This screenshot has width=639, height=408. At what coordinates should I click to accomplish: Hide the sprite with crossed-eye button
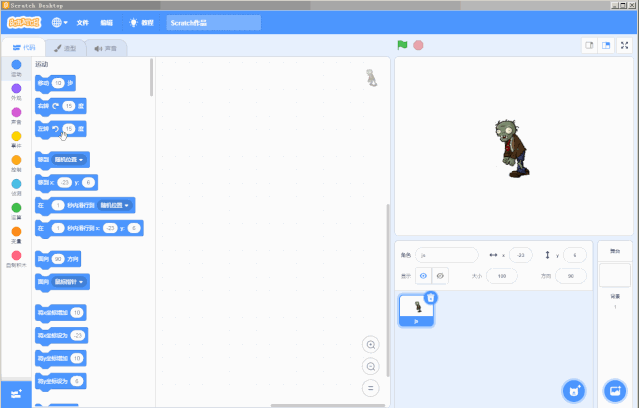point(440,276)
